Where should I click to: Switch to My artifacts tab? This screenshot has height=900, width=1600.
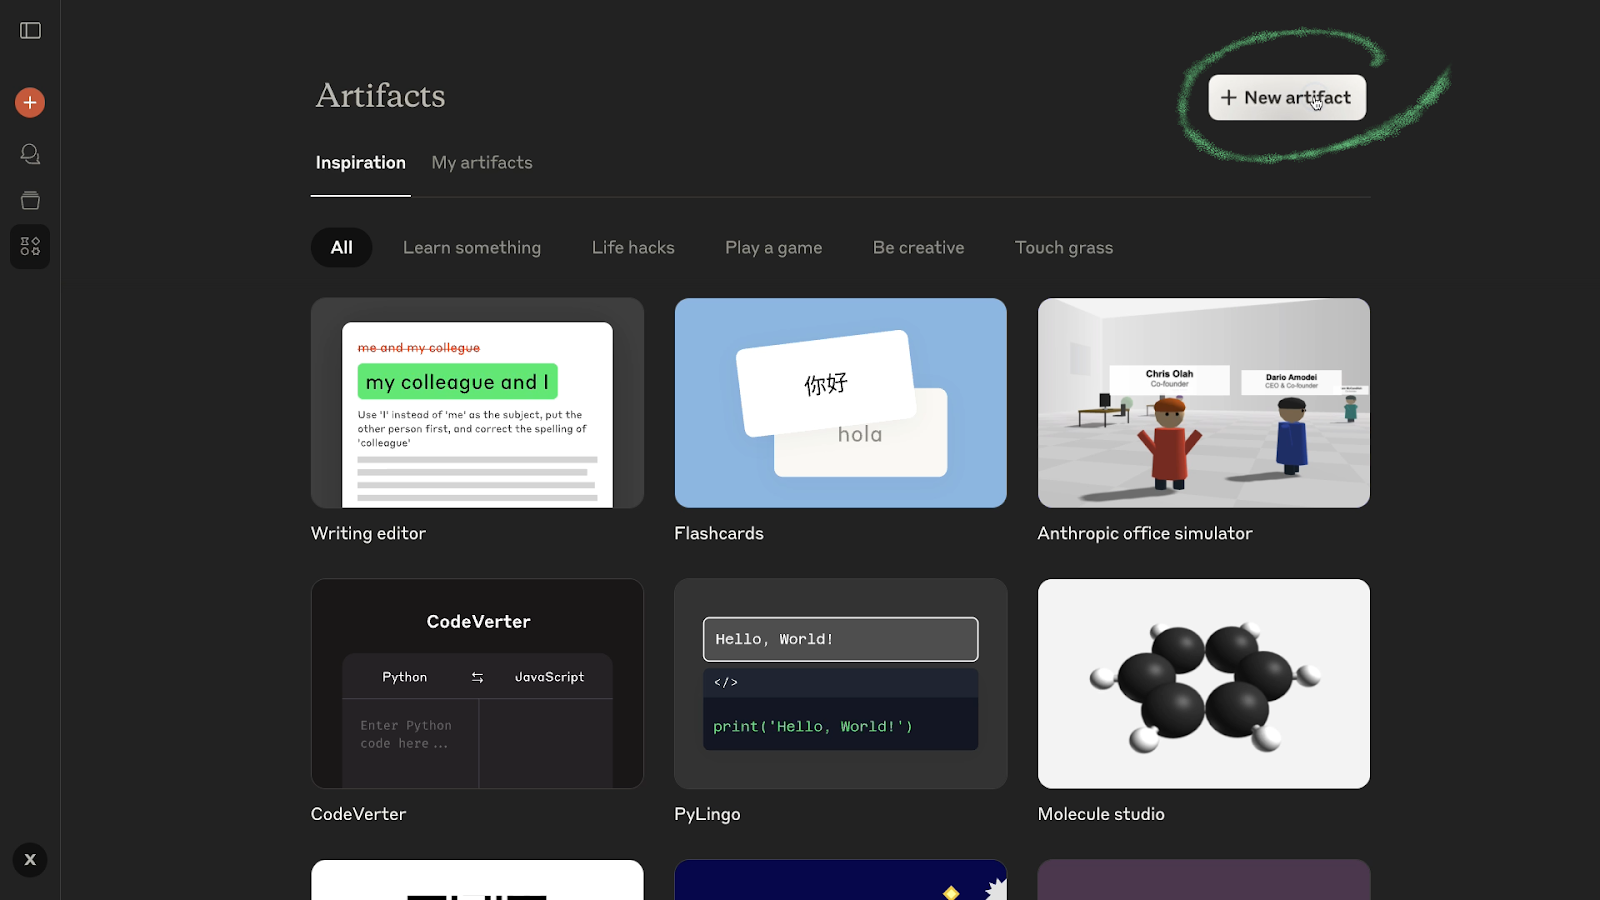click(x=482, y=163)
